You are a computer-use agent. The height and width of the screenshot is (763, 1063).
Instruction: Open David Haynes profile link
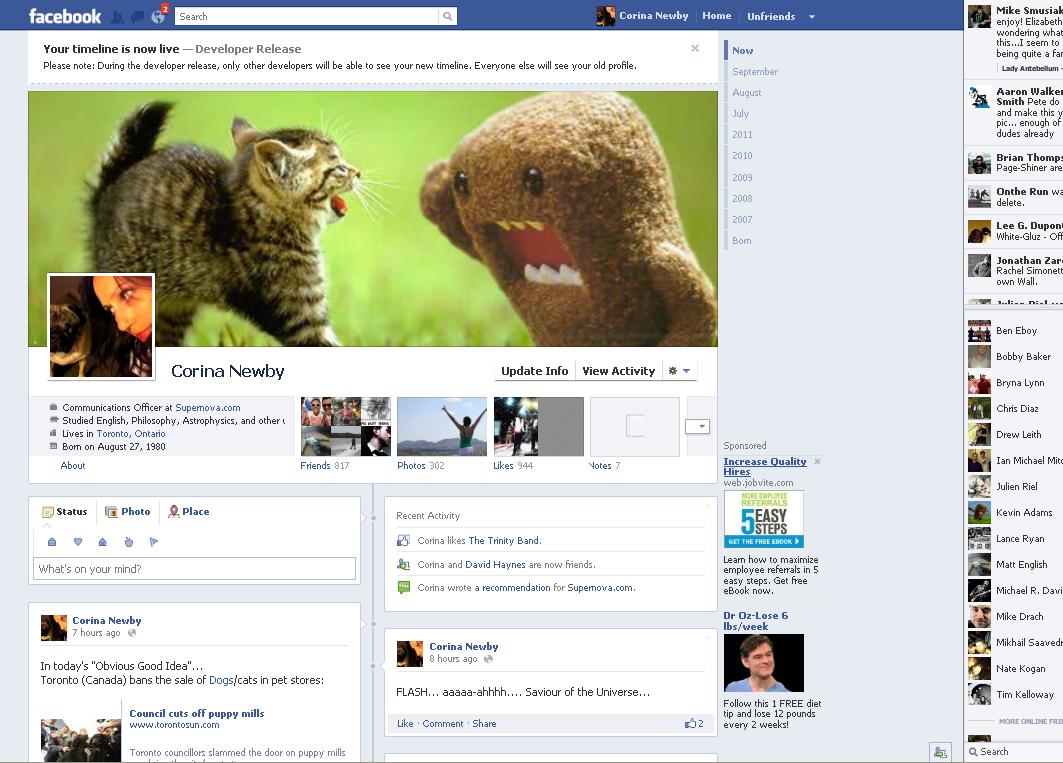click(x=495, y=564)
